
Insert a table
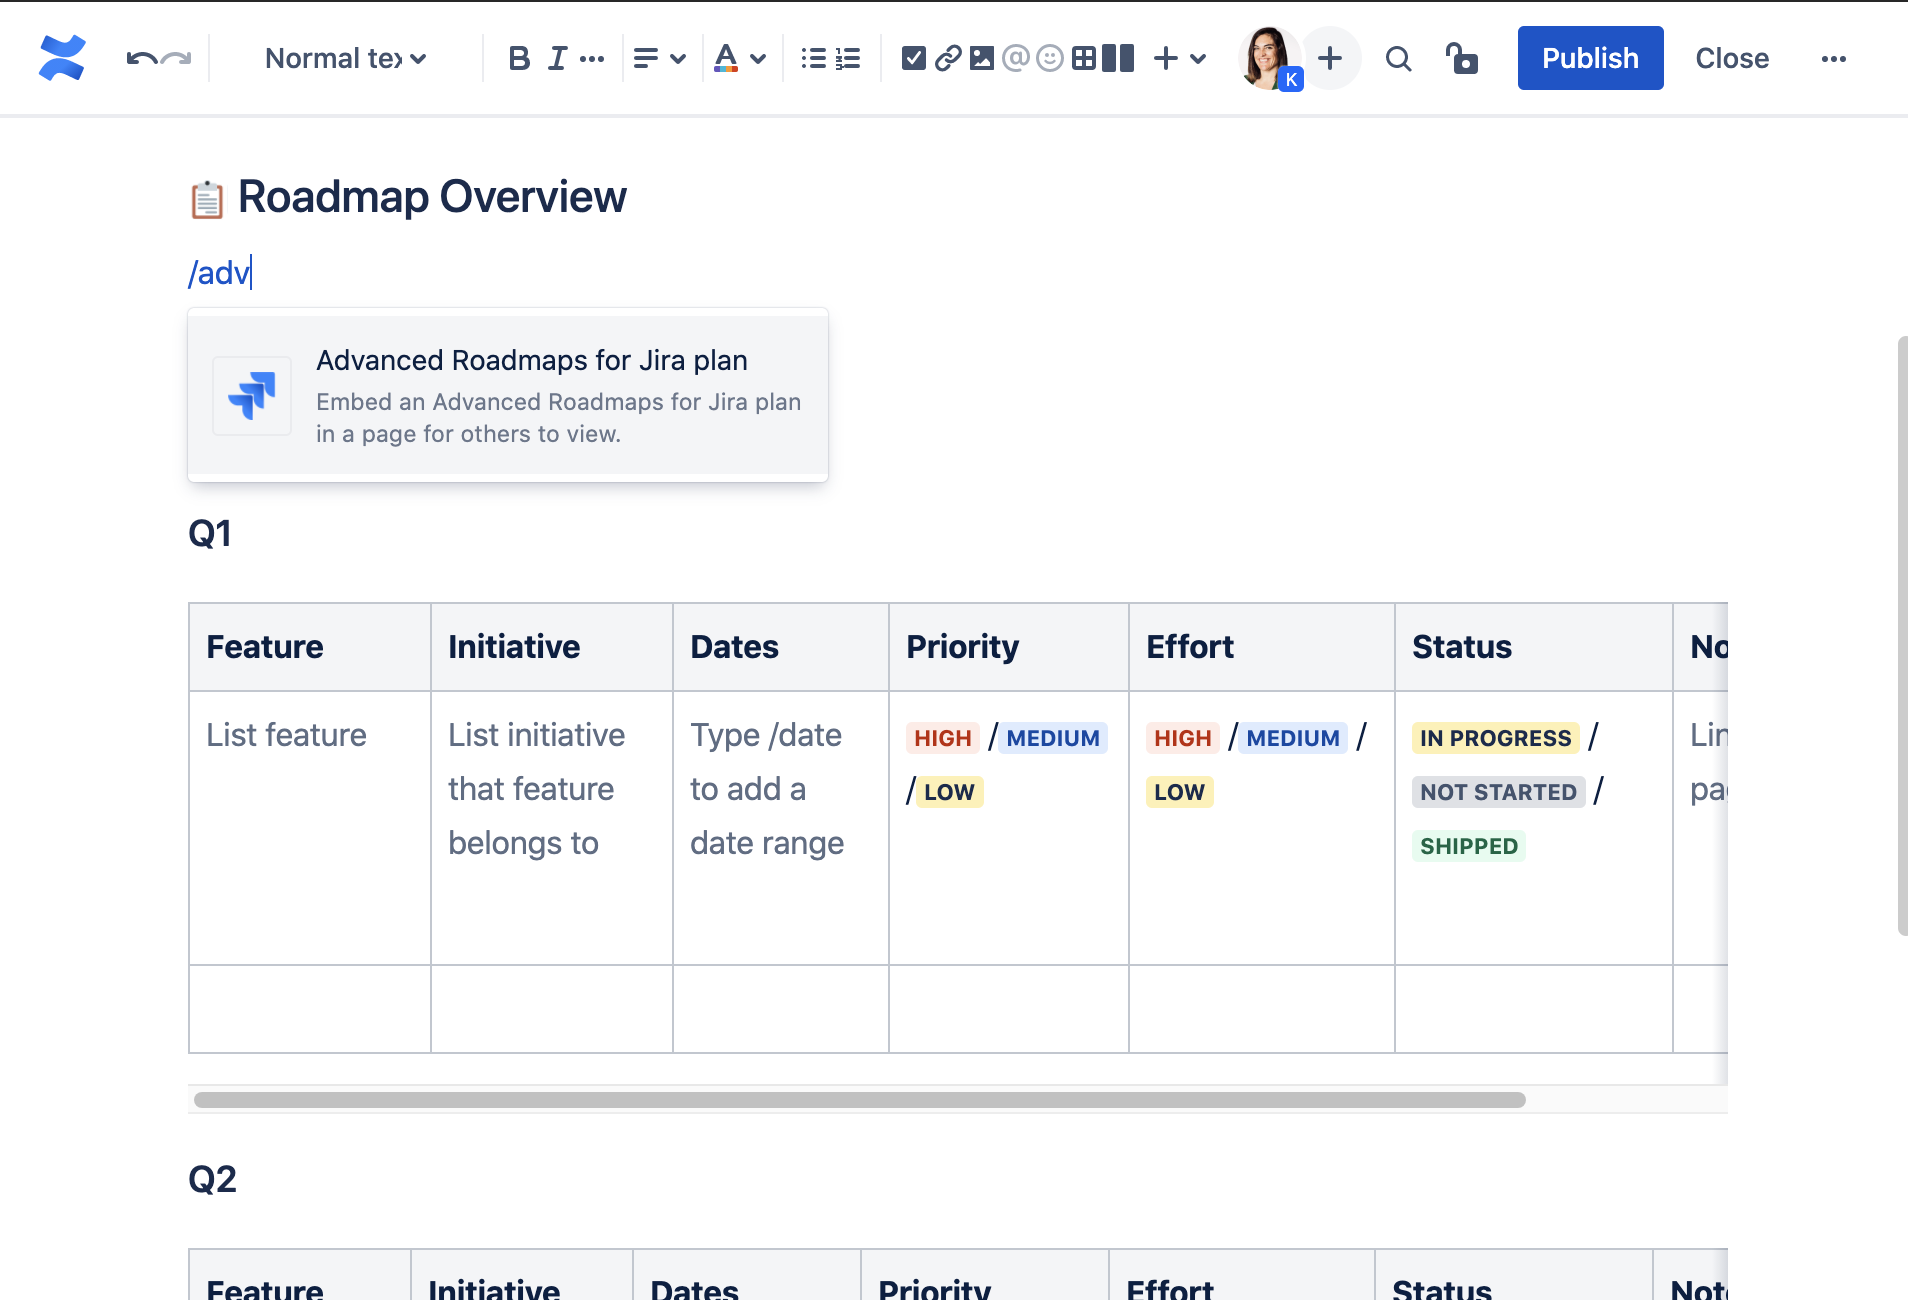[1084, 58]
